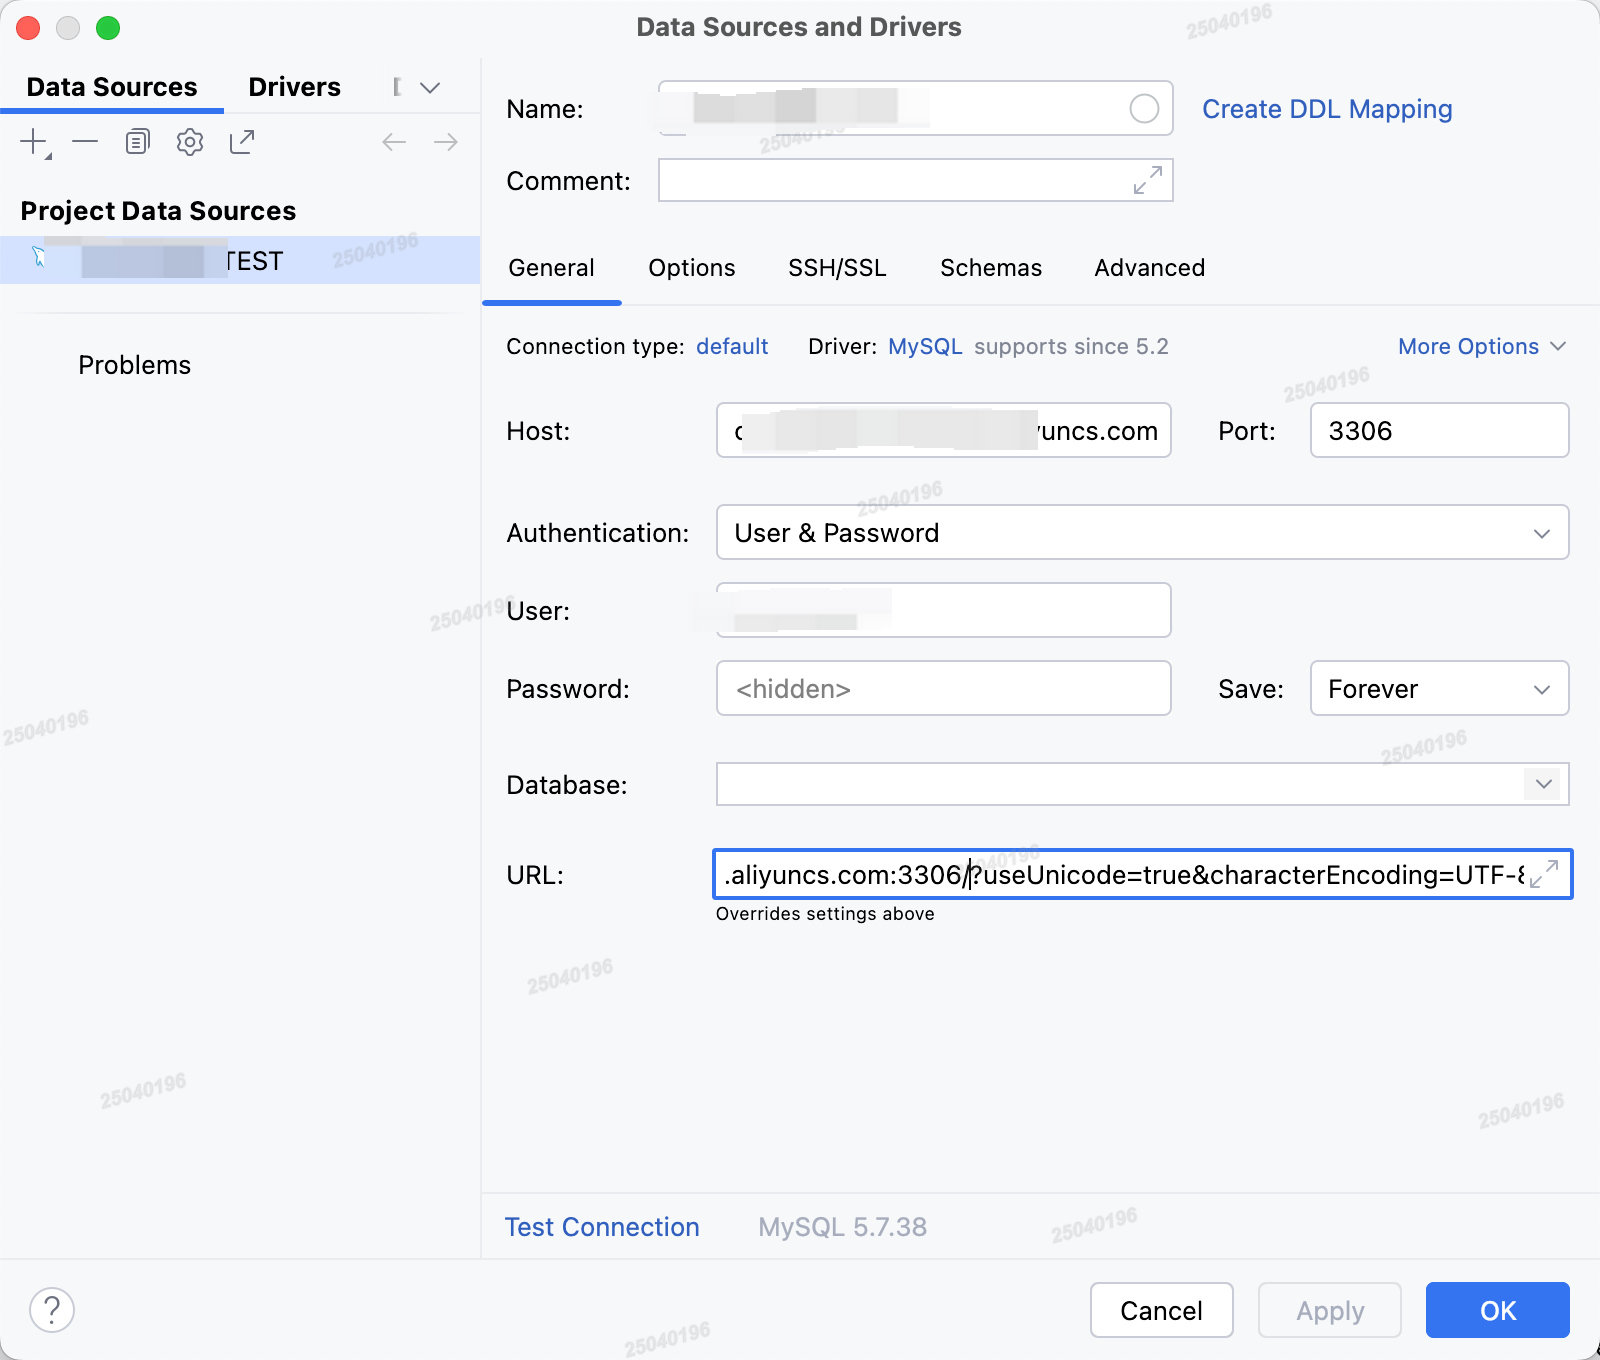The height and width of the screenshot is (1360, 1600).
Task: Click the share/export data source icon
Action: pyautogui.click(x=242, y=141)
